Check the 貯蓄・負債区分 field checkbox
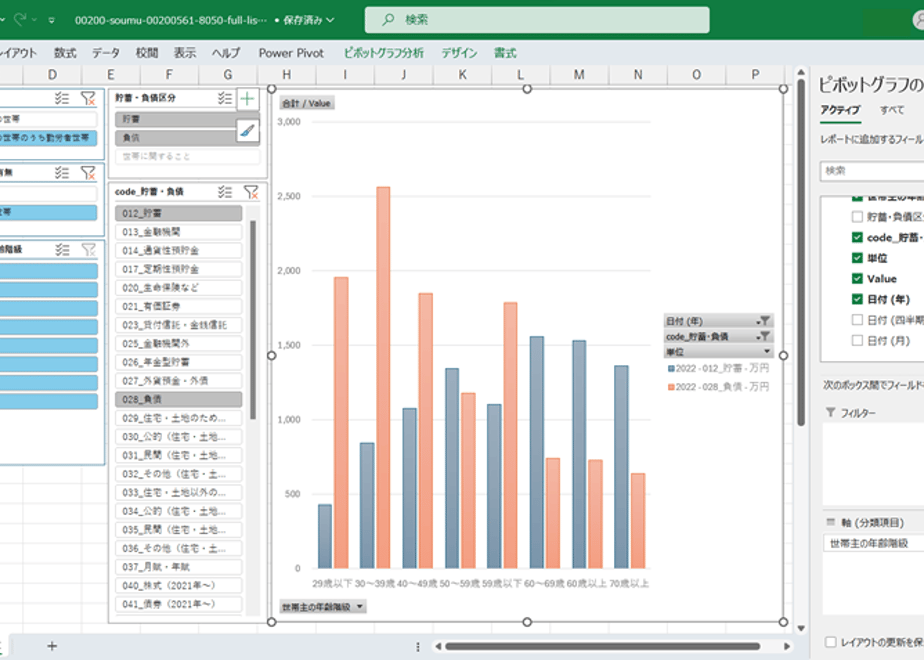The width and height of the screenshot is (924, 660). [x=857, y=217]
